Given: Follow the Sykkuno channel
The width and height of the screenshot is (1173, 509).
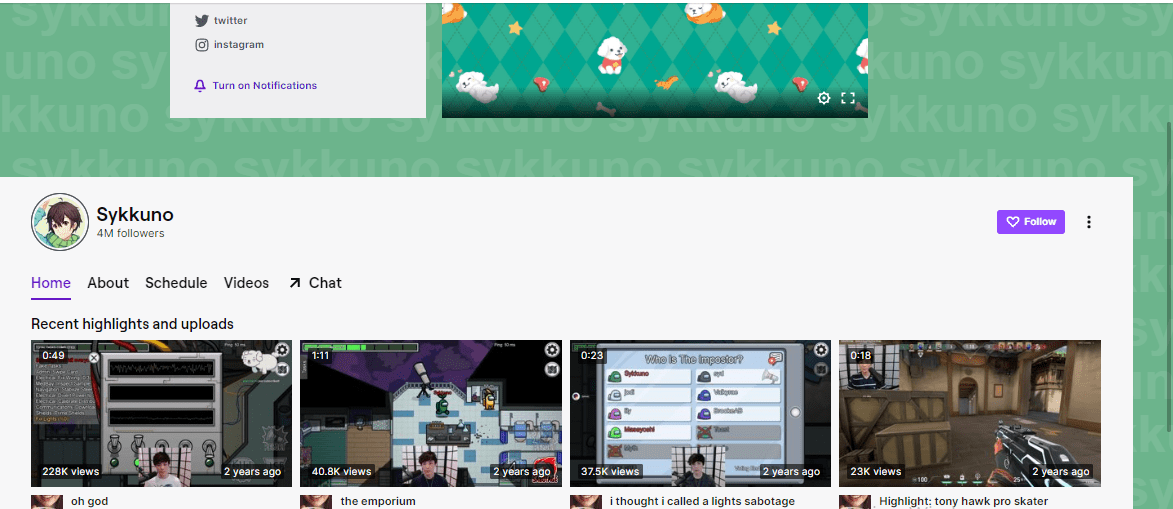Looking at the screenshot, I should click(x=1030, y=222).
